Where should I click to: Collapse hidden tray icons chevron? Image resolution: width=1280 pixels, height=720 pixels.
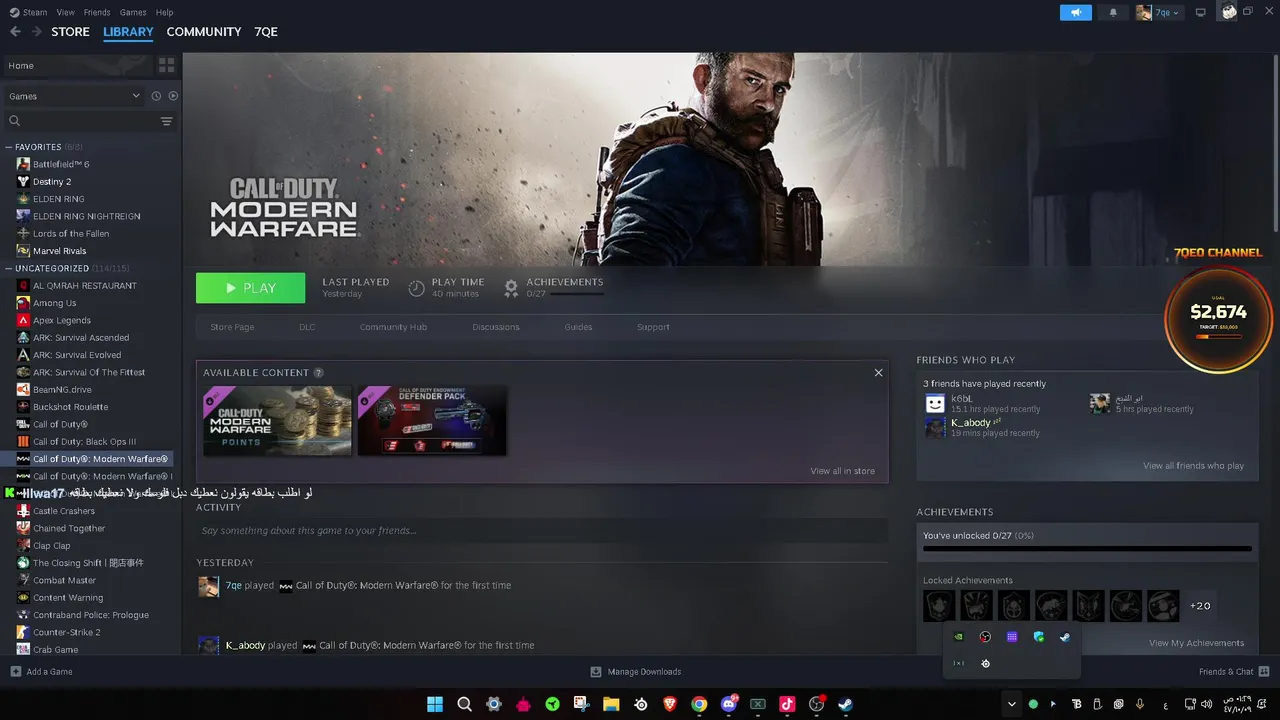pyautogui.click(x=1012, y=704)
